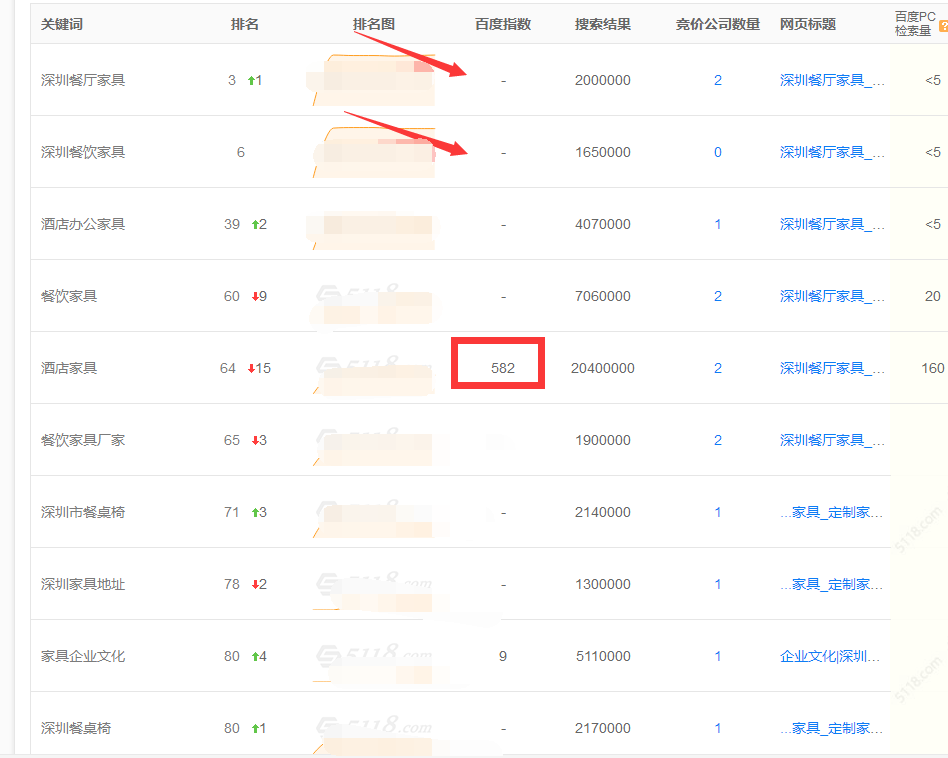Open ranking chart thumbnail for 深圳餐厅家具

coord(373,80)
